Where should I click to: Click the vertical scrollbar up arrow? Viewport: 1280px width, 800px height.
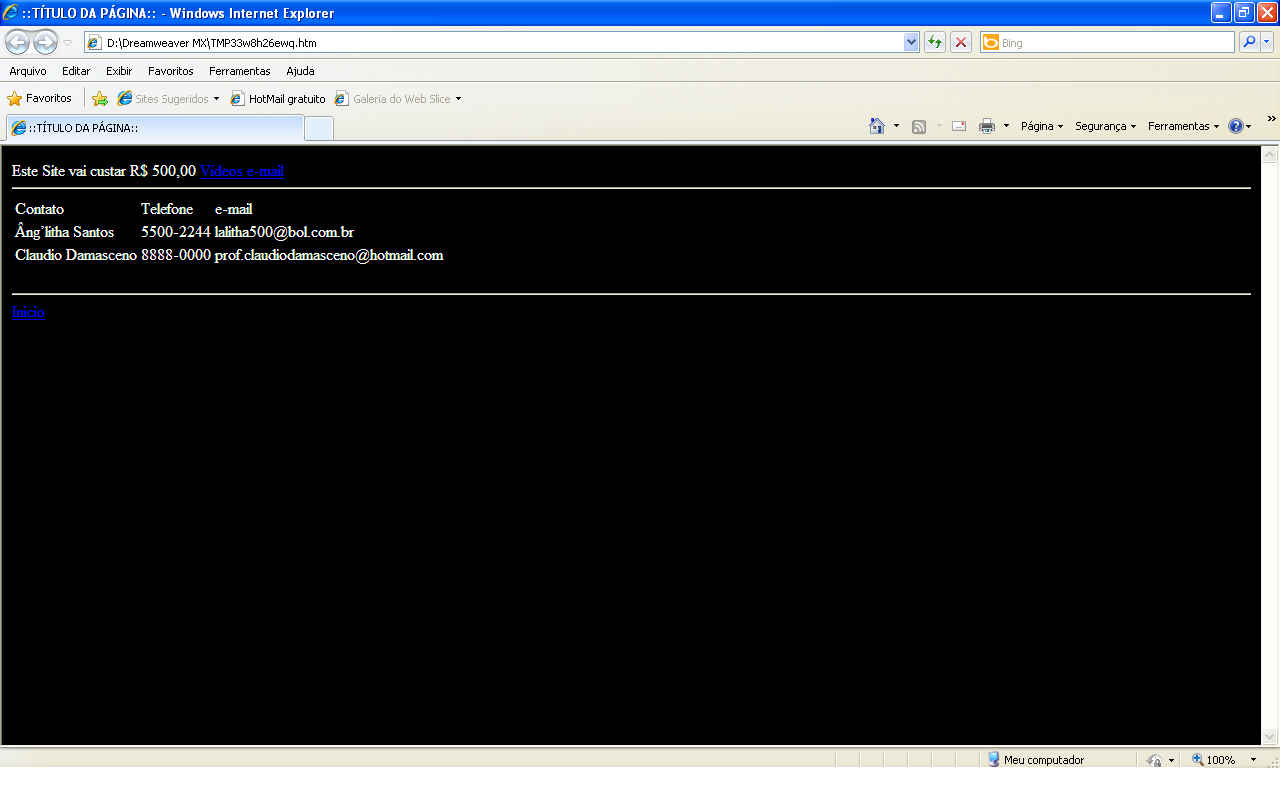1270,154
